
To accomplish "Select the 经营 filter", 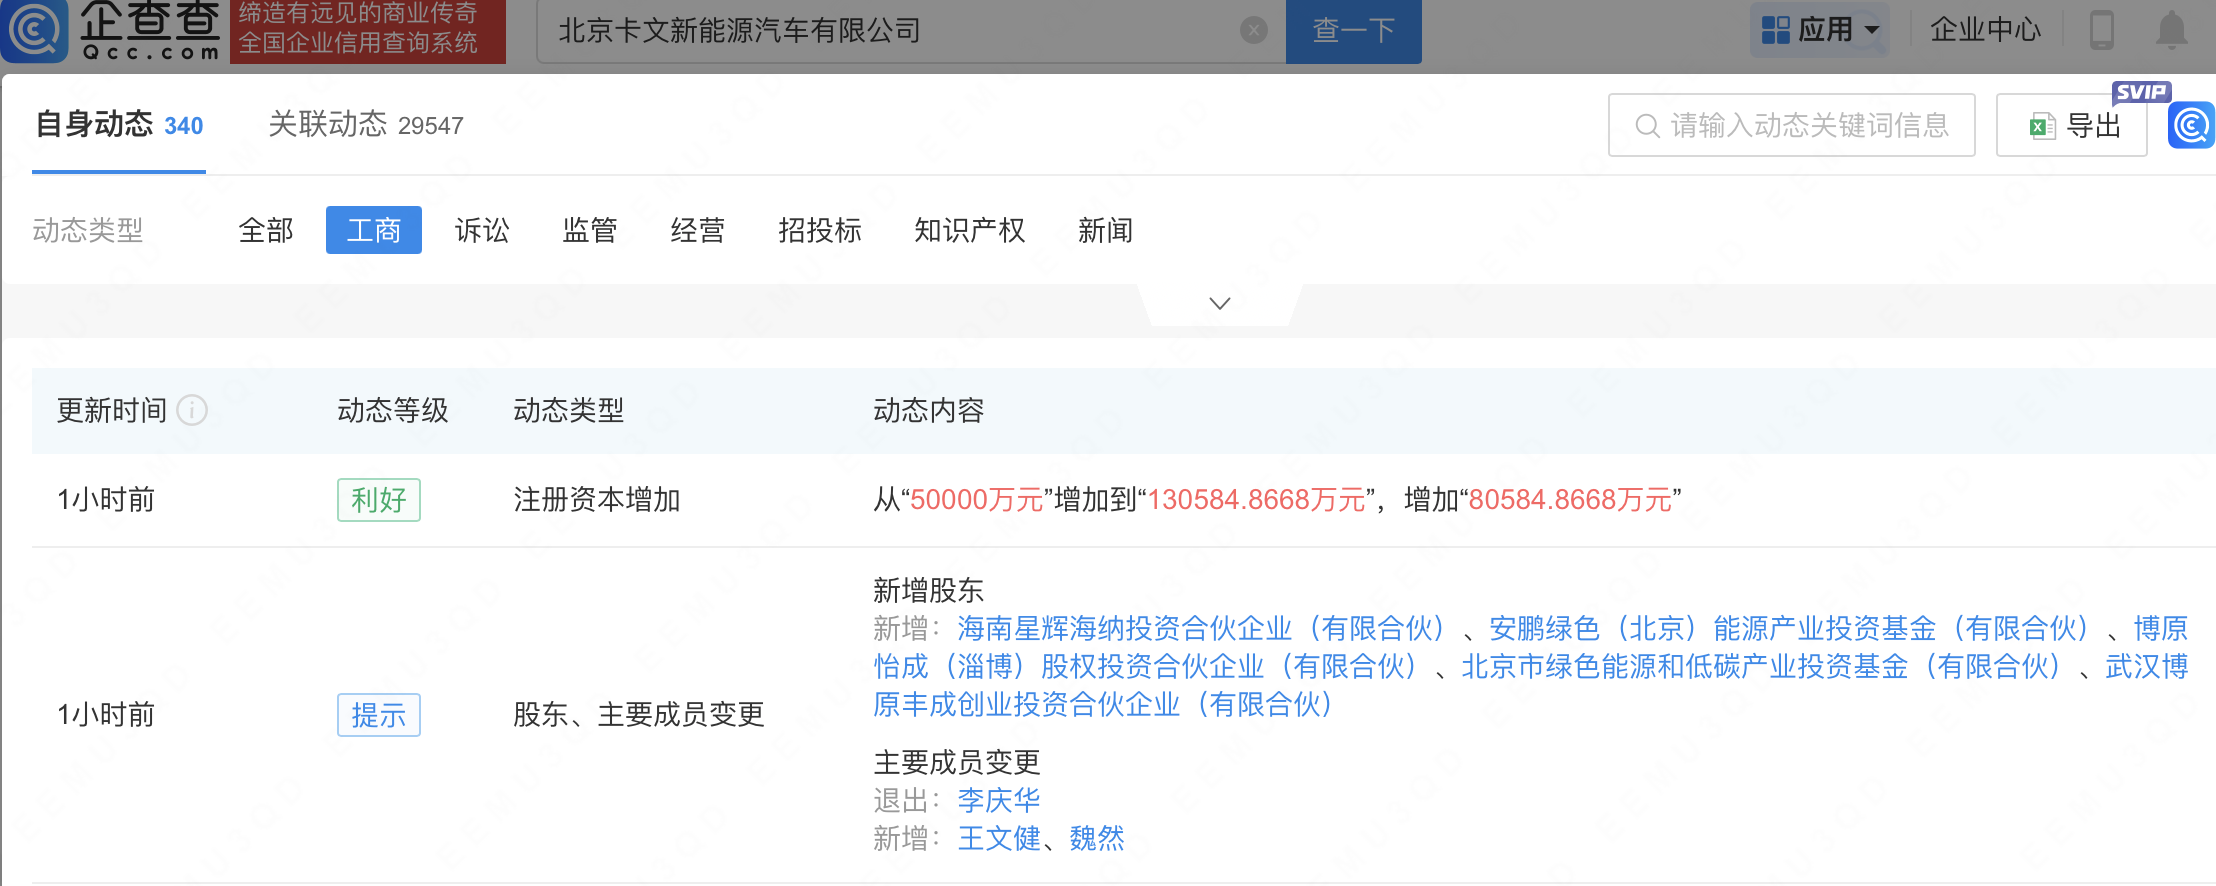I will click(x=698, y=231).
